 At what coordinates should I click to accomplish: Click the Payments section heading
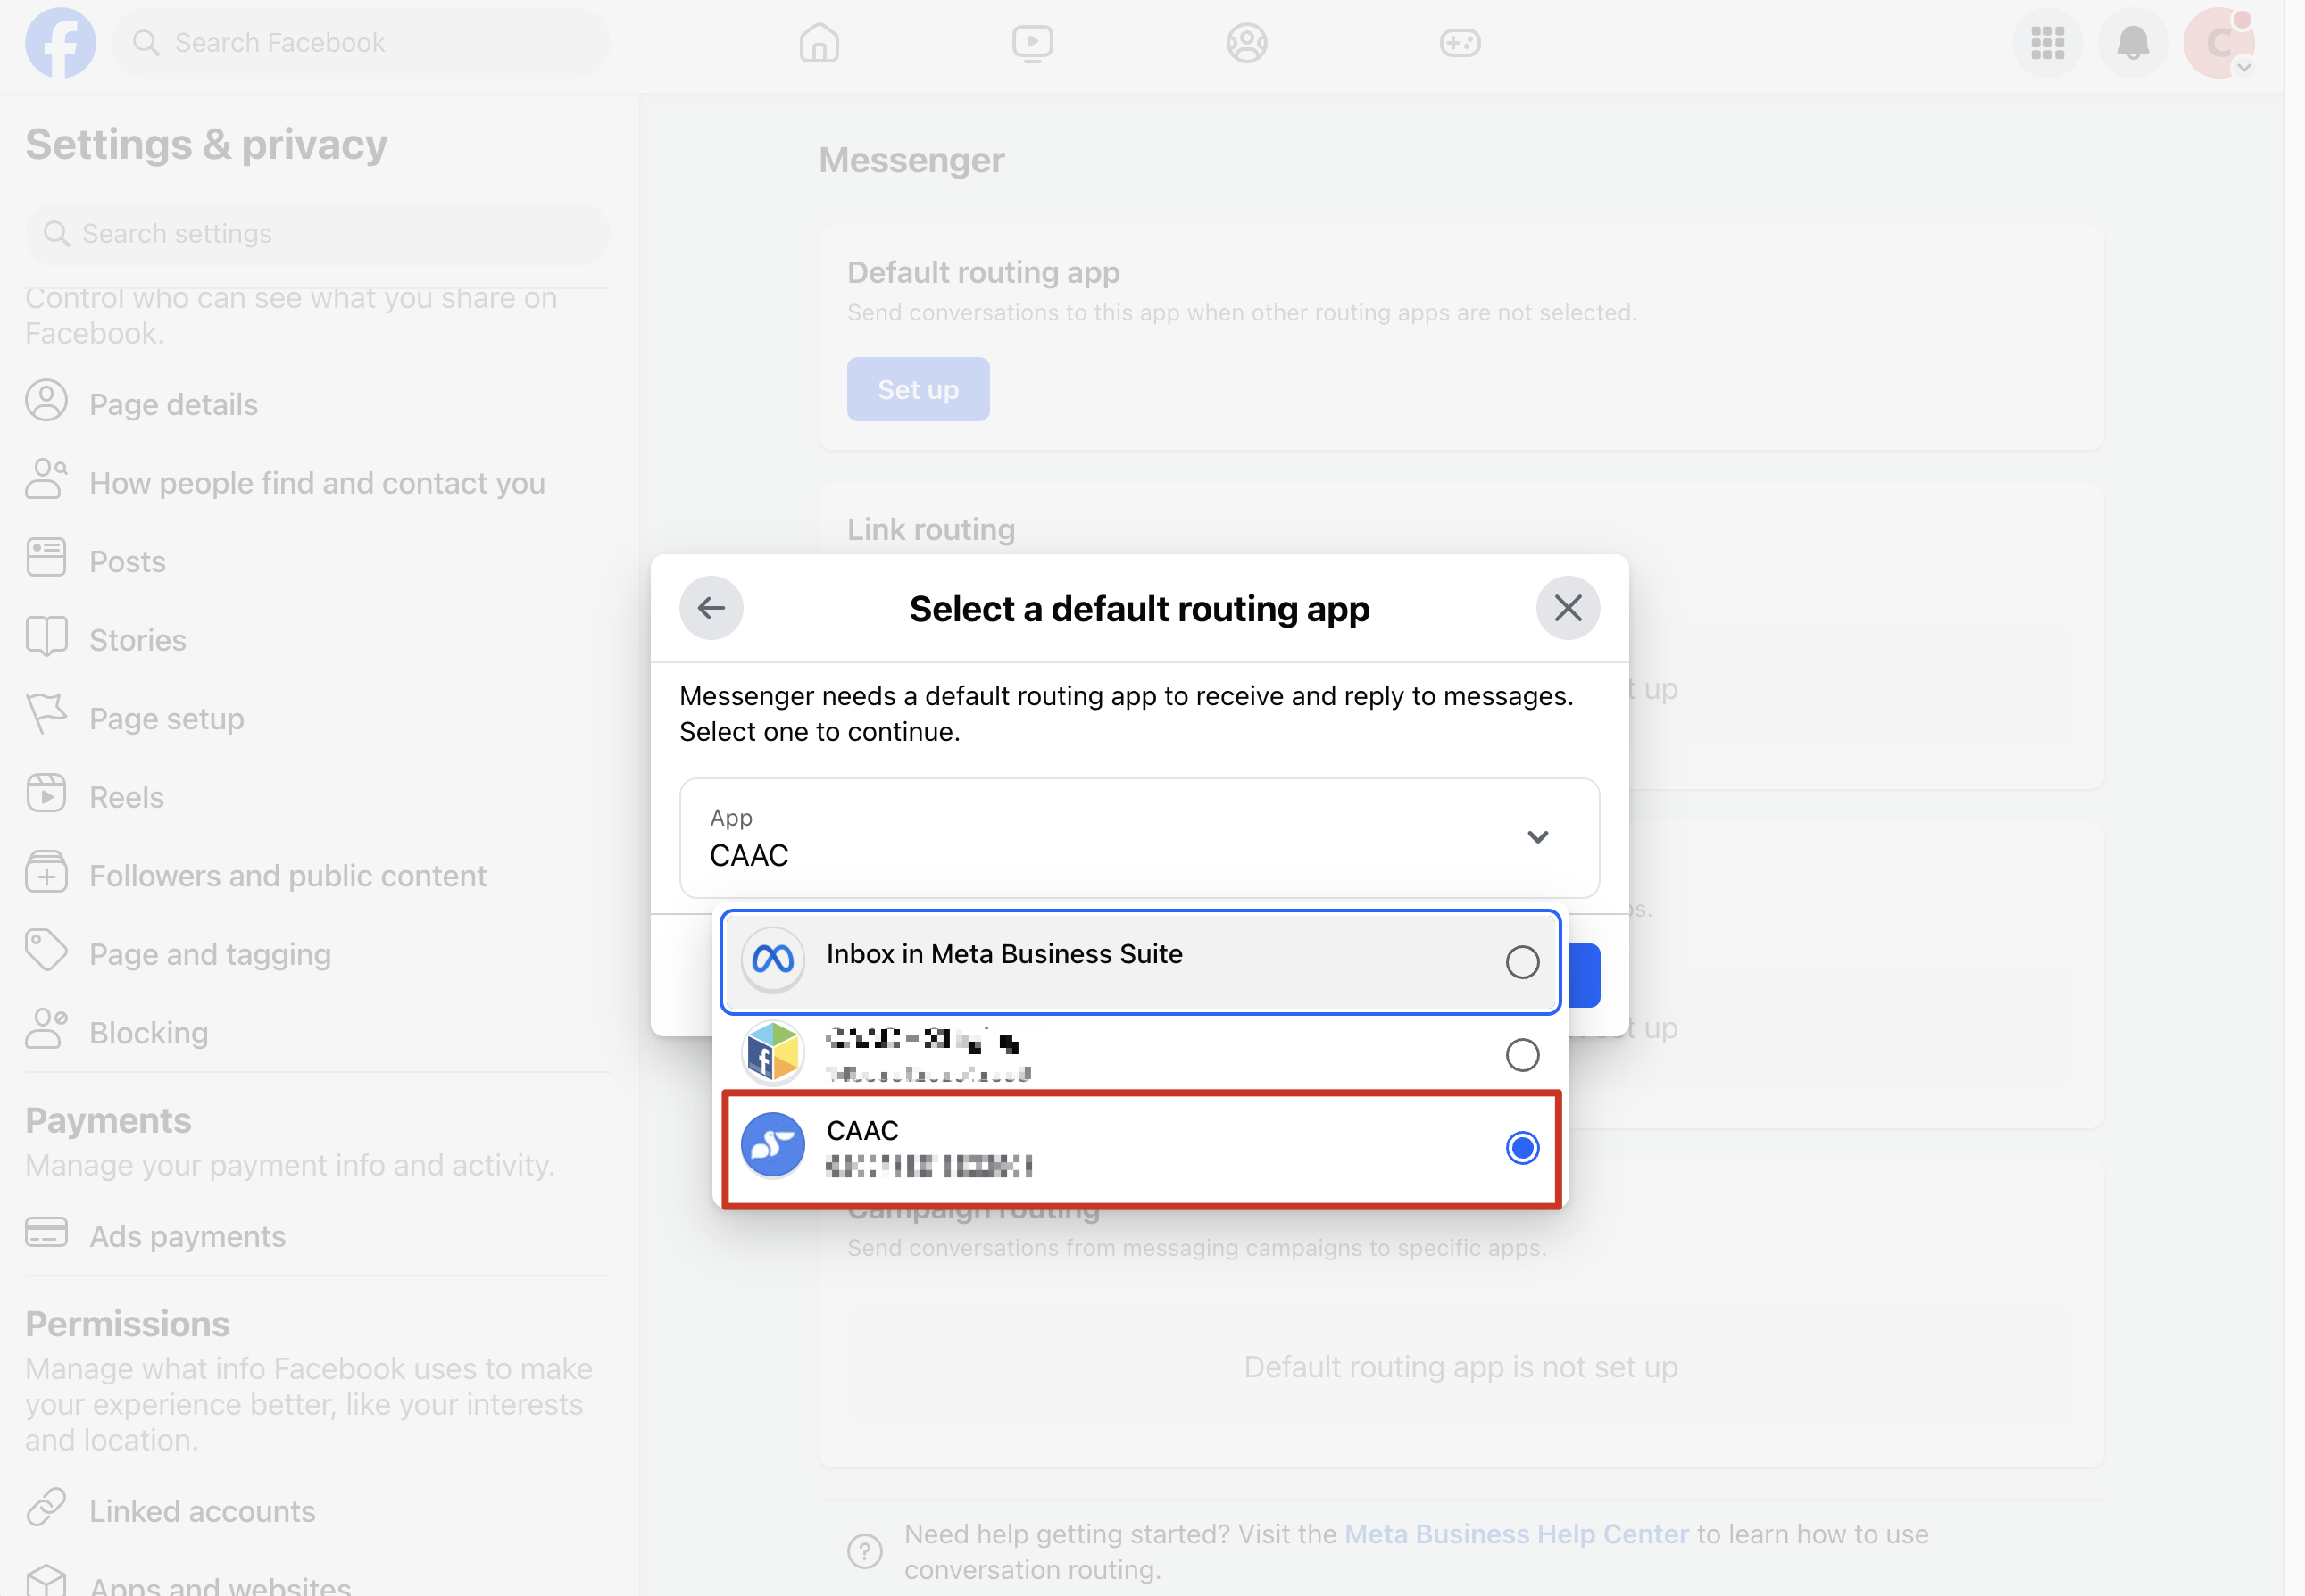coord(108,1120)
